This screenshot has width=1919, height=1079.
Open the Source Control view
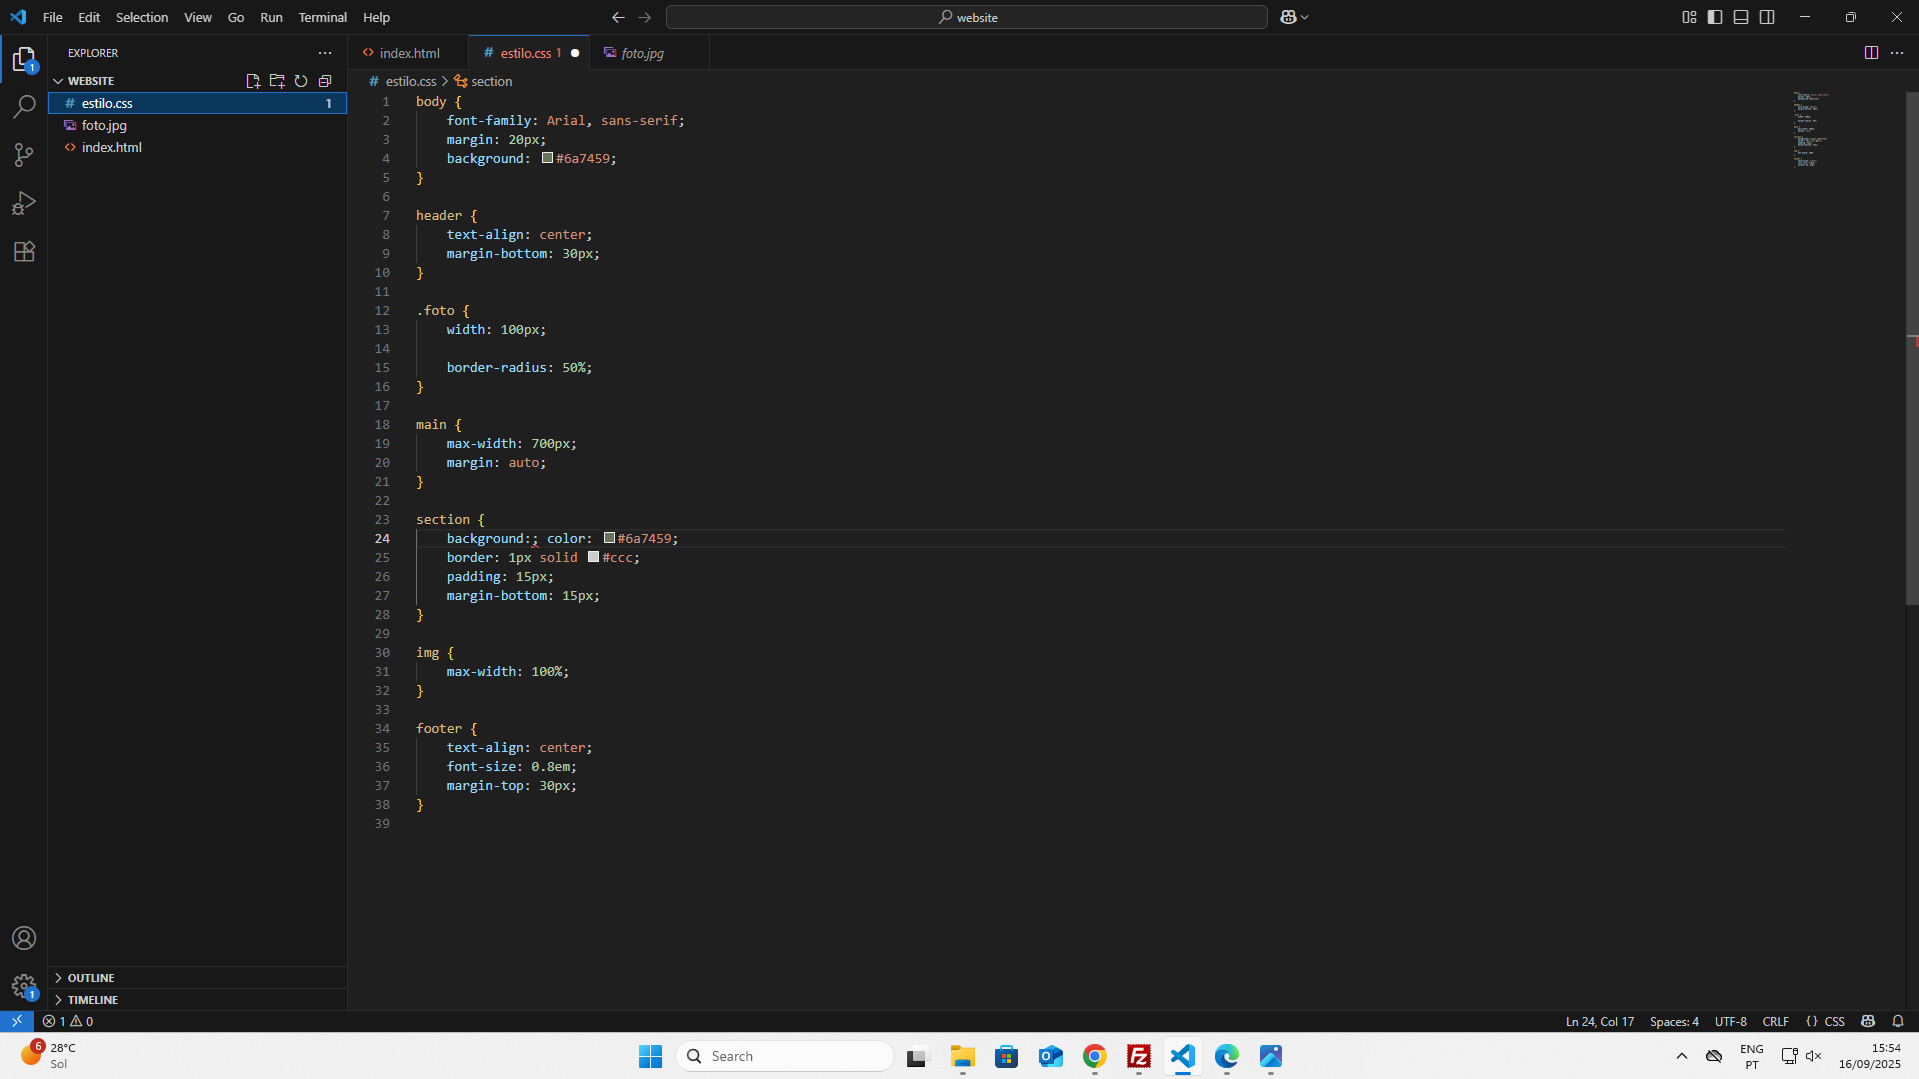pyautogui.click(x=24, y=155)
